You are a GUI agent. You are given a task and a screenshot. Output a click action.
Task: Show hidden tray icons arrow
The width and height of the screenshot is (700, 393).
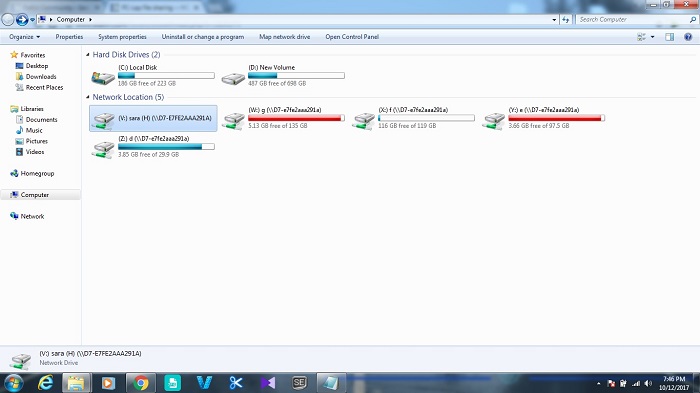598,384
